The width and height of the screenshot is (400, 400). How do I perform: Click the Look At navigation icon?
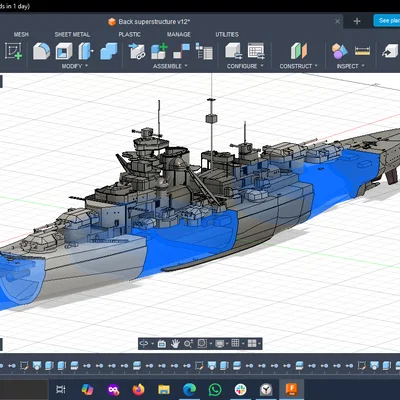(162, 343)
